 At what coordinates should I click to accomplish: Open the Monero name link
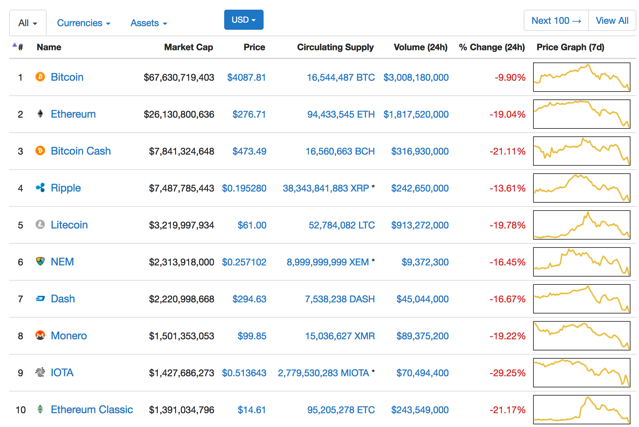pos(69,336)
